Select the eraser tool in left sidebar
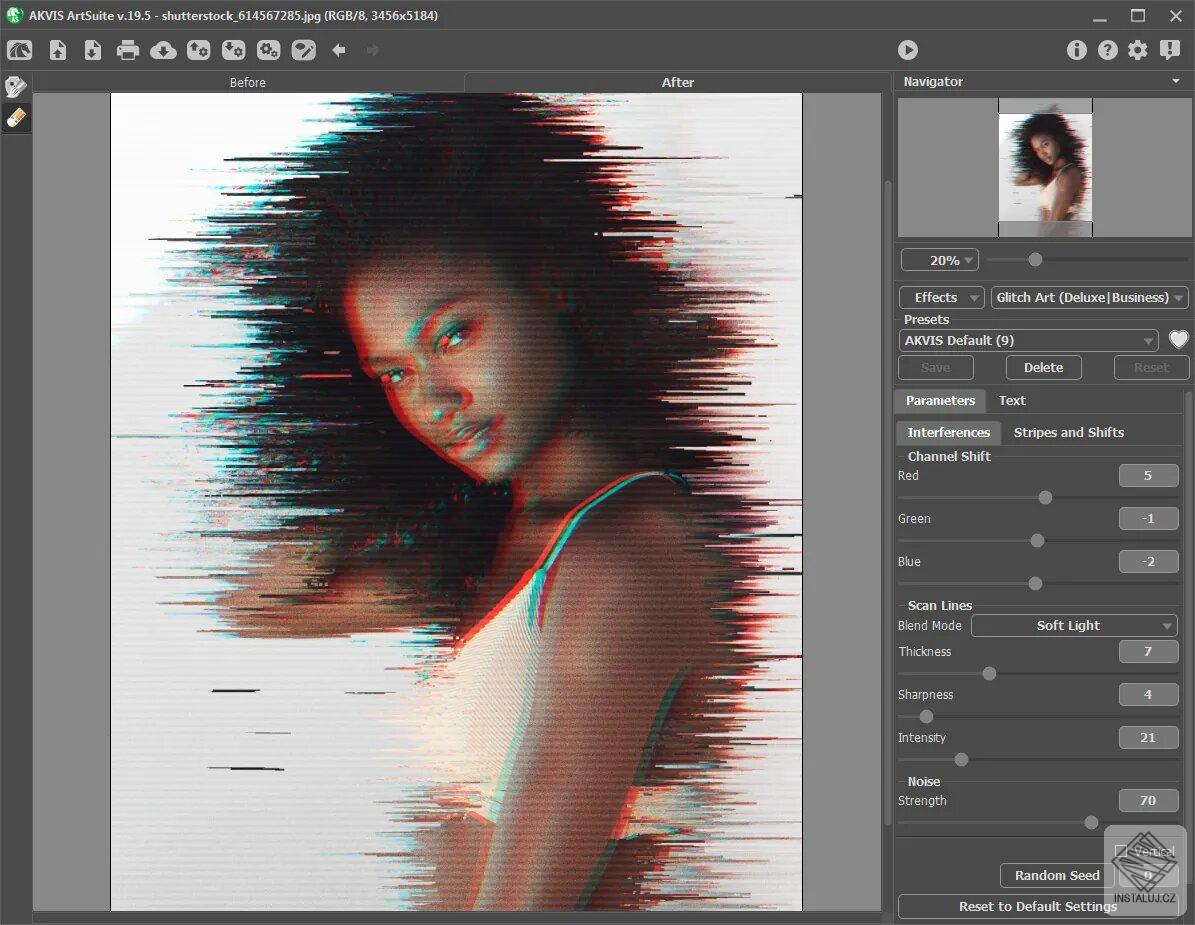The height and width of the screenshot is (925, 1195). tap(15, 118)
